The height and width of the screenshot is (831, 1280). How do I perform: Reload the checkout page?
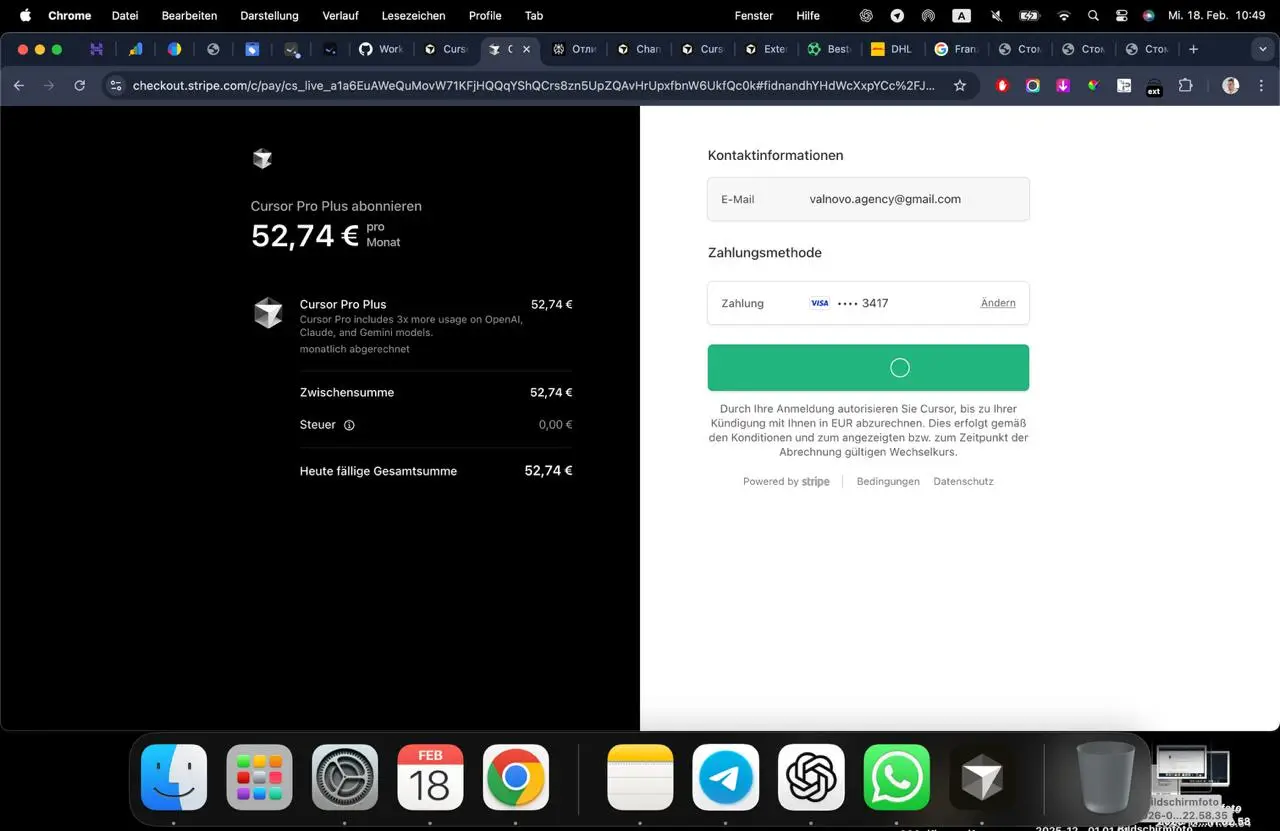point(79,85)
